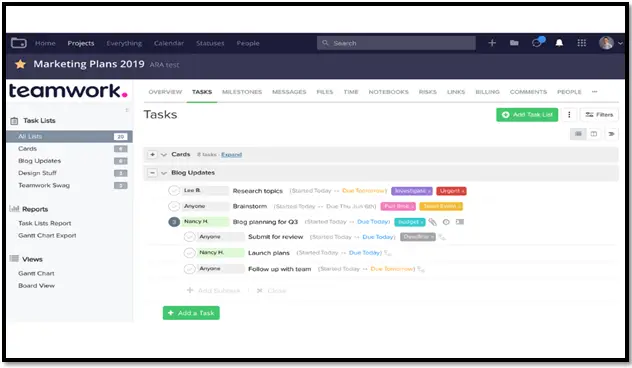Click the Expand link beside Cards

coord(231,155)
